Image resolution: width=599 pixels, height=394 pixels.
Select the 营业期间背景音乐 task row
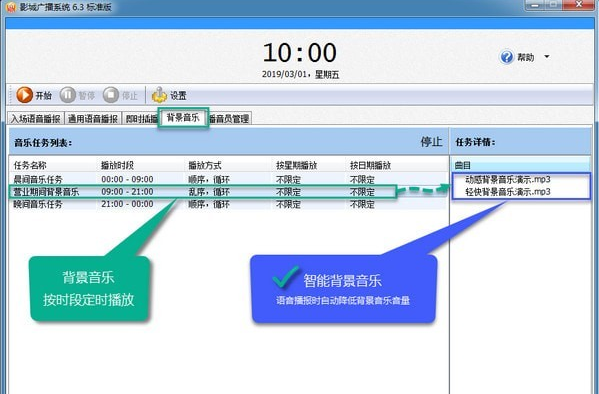pos(227,191)
